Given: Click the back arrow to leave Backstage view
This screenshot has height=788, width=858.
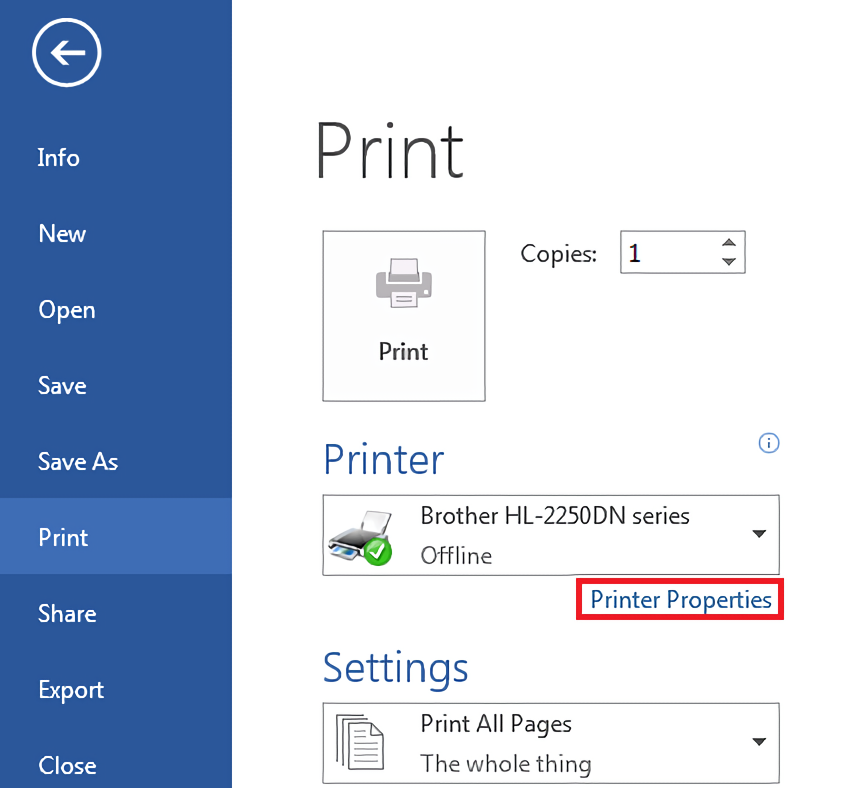Looking at the screenshot, I should (x=65, y=52).
